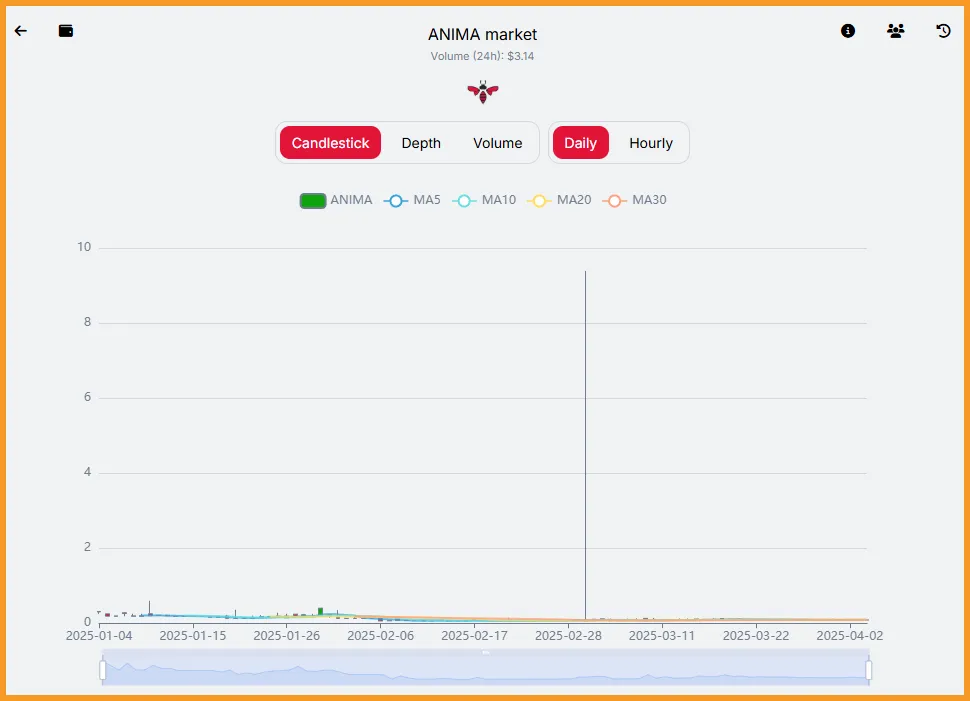Switch to the Depth chart tab
Image resolution: width=970 pixels, height=701 pixels.
pos(421,143)
